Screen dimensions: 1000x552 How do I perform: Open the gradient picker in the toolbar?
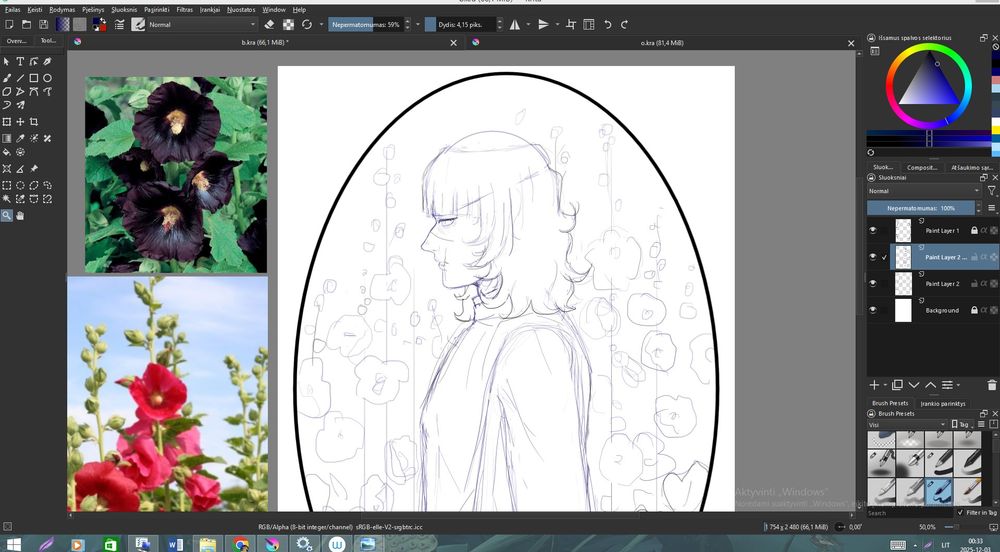point(62,24)
